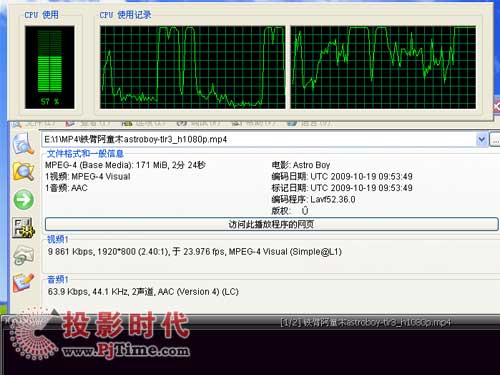This screenshot has width=500, height=375.
Task: Click the player title bar astroboy-tlr3_h1080p.mp4
Action: click(x=366, y=322)
